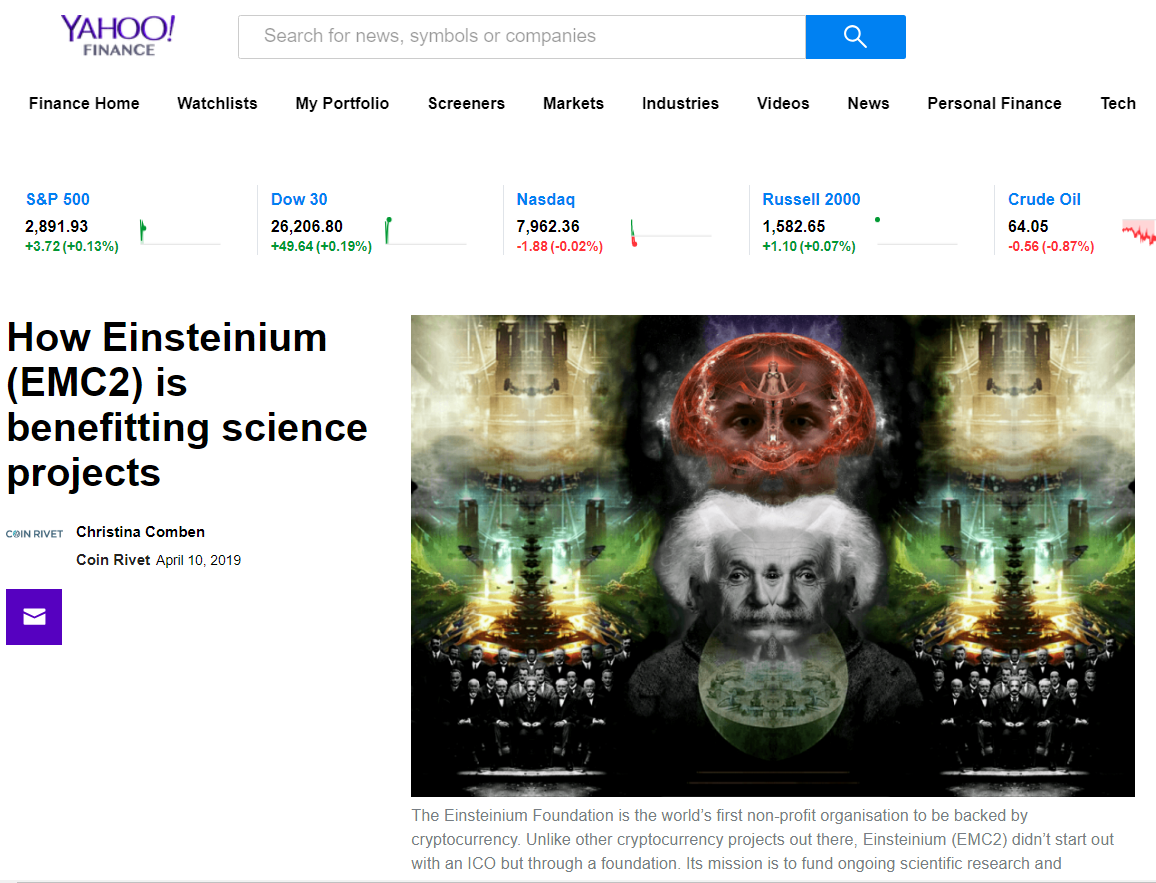Click the Russell 2000 mini chart

pyautogui.click(x=916, y=231)
